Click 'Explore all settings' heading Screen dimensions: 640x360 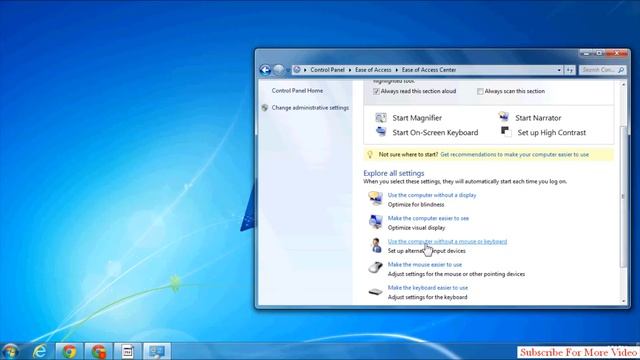tap(393, 173)
